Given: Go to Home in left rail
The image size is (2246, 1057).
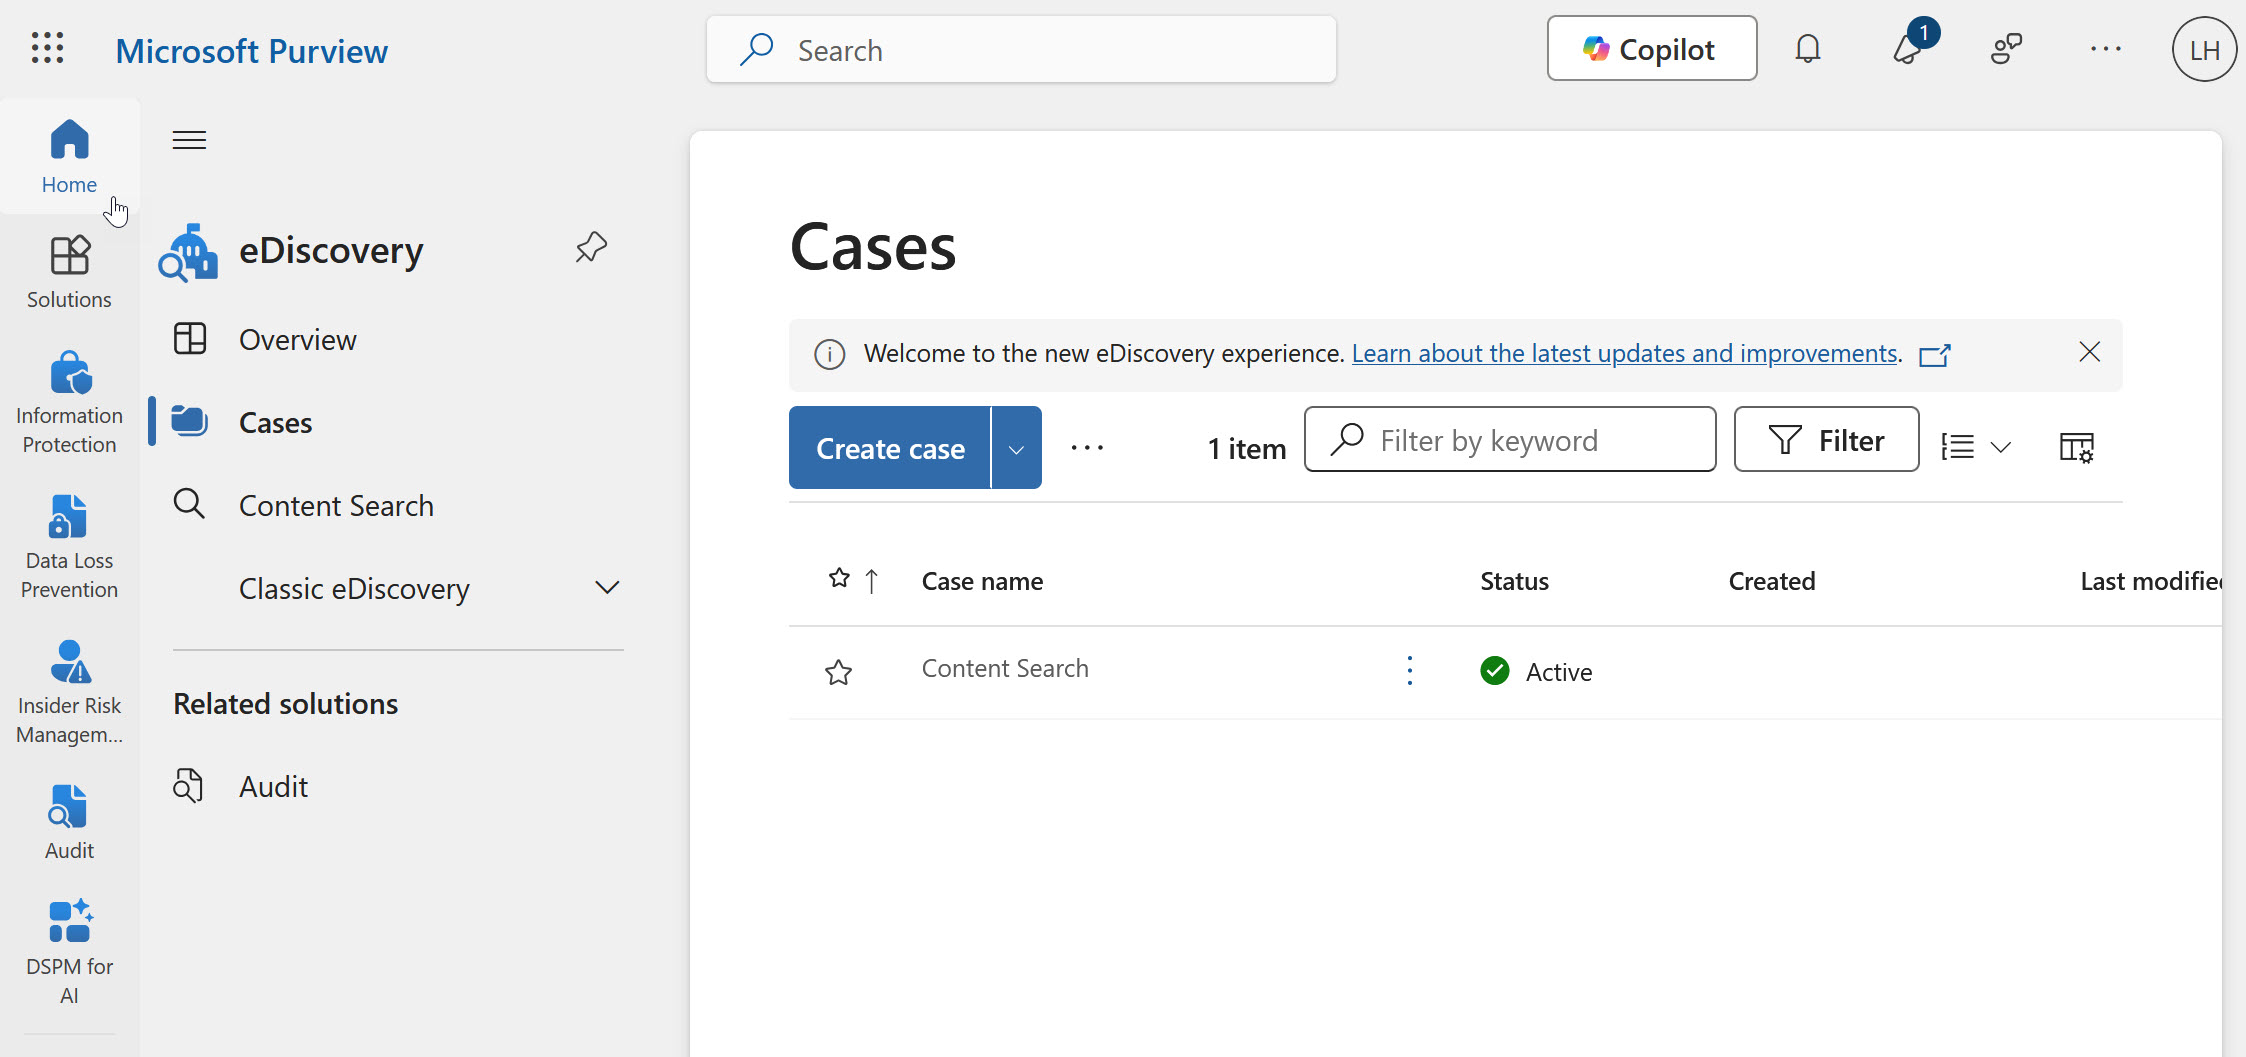Looking at the screenshot, I should click(x=69, y=156).
